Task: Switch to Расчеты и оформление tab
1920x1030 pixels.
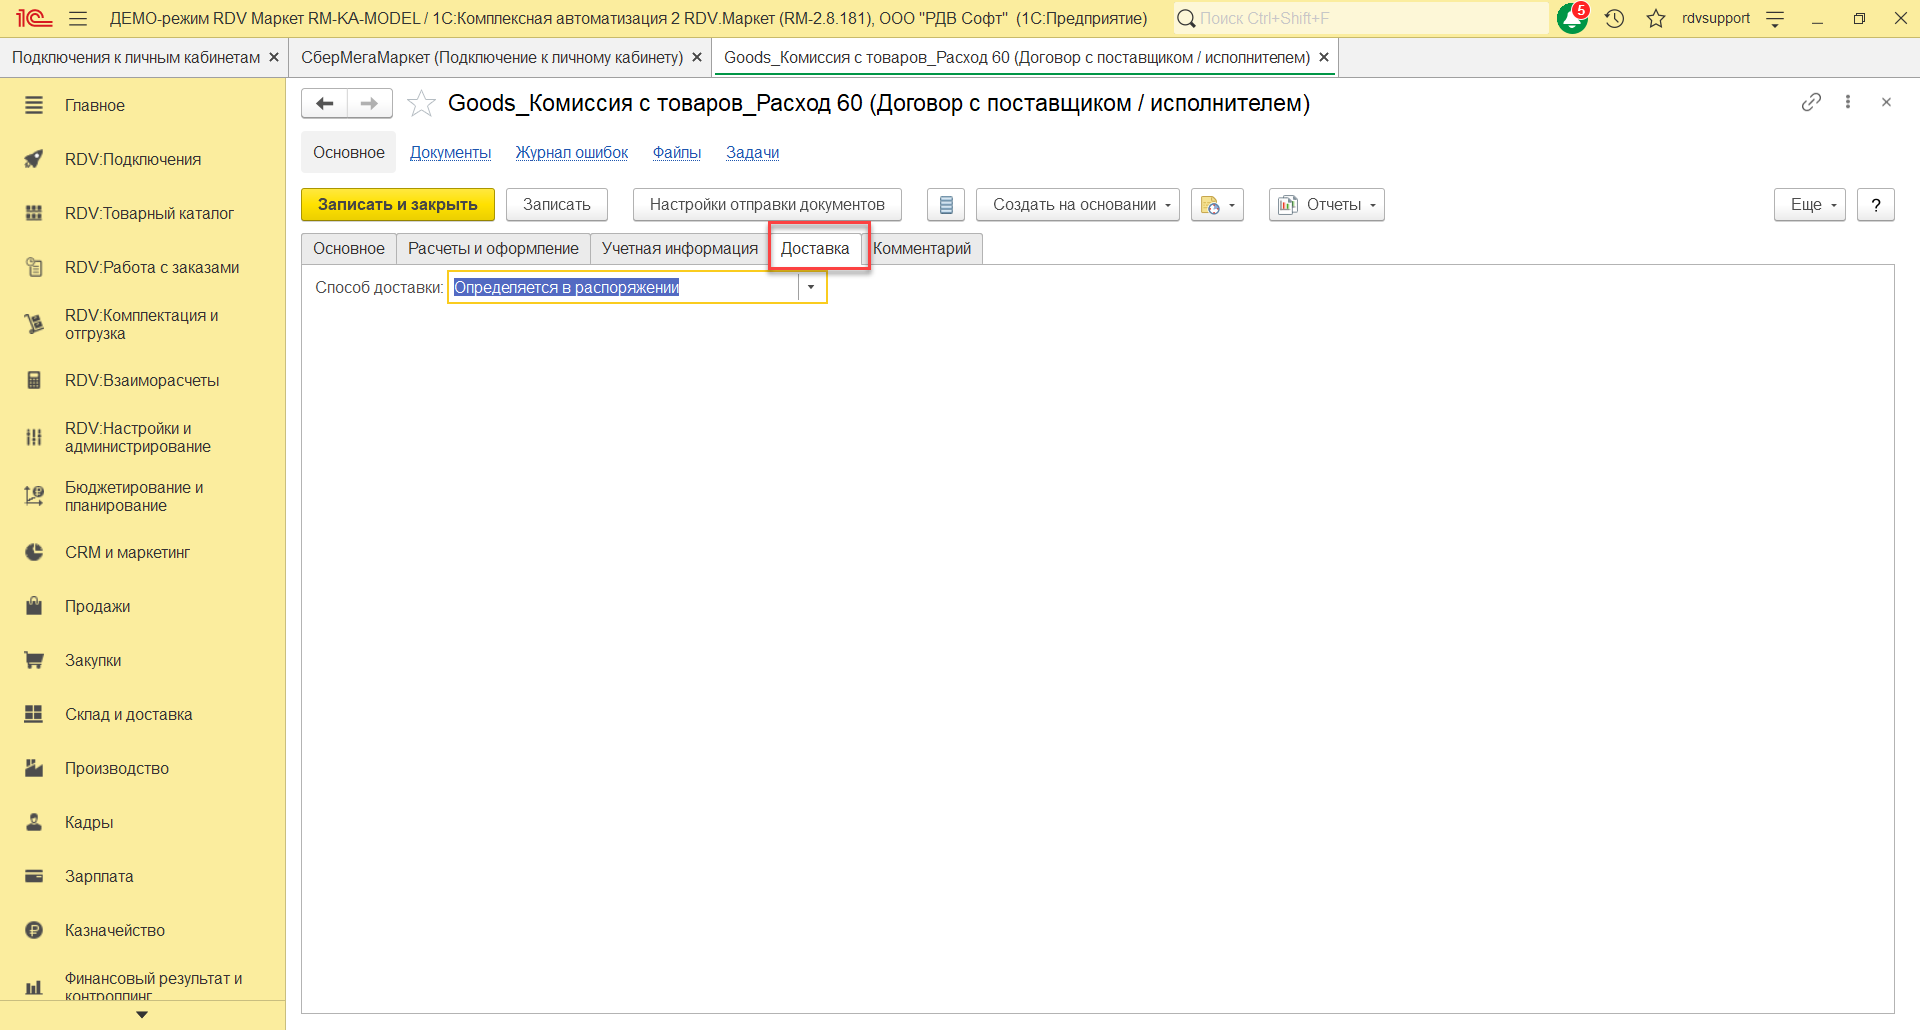Action: coord(493,249)
